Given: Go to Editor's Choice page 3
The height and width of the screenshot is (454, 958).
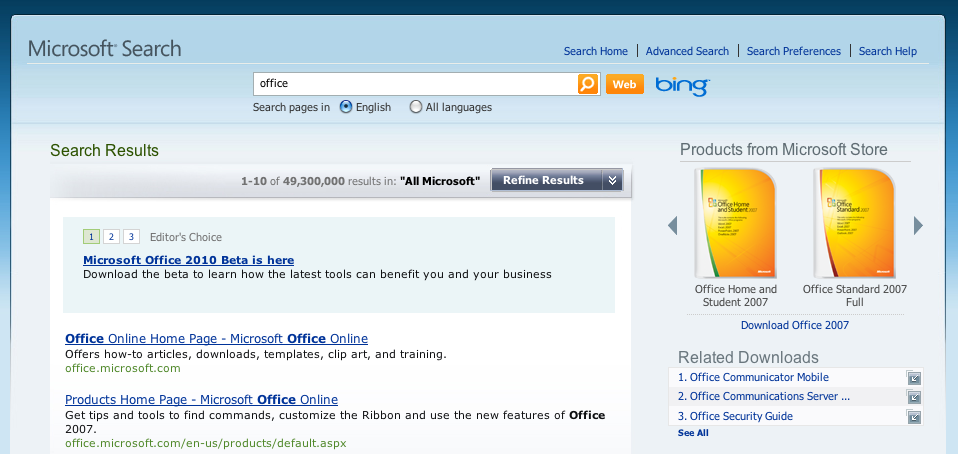Looking at the screenshot, I should (131, 237).
